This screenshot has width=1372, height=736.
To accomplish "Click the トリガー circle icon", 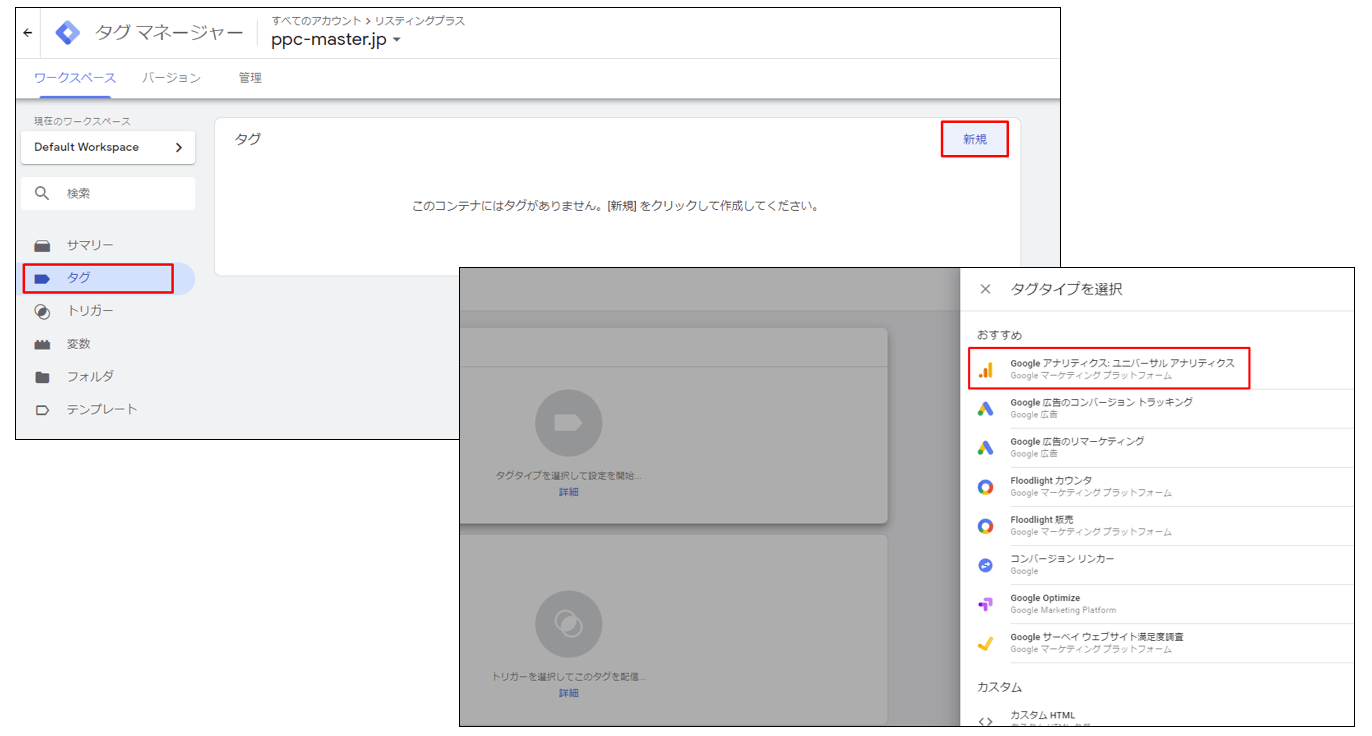I will pos(42,311).
